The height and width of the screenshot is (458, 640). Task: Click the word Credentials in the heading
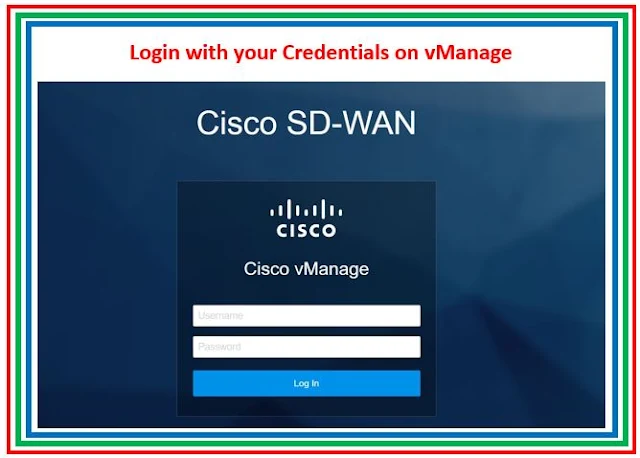[x=336, y=52]
